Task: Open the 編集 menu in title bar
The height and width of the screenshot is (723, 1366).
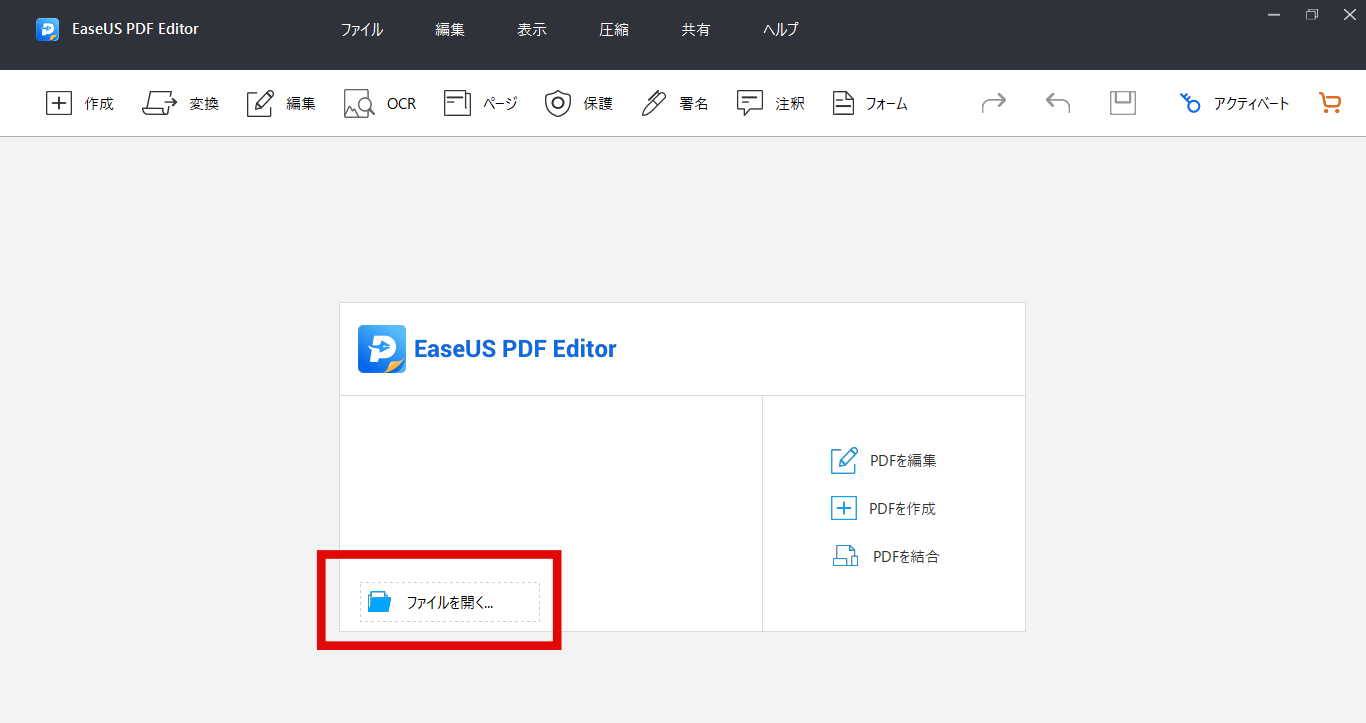Action: [450, 30]
